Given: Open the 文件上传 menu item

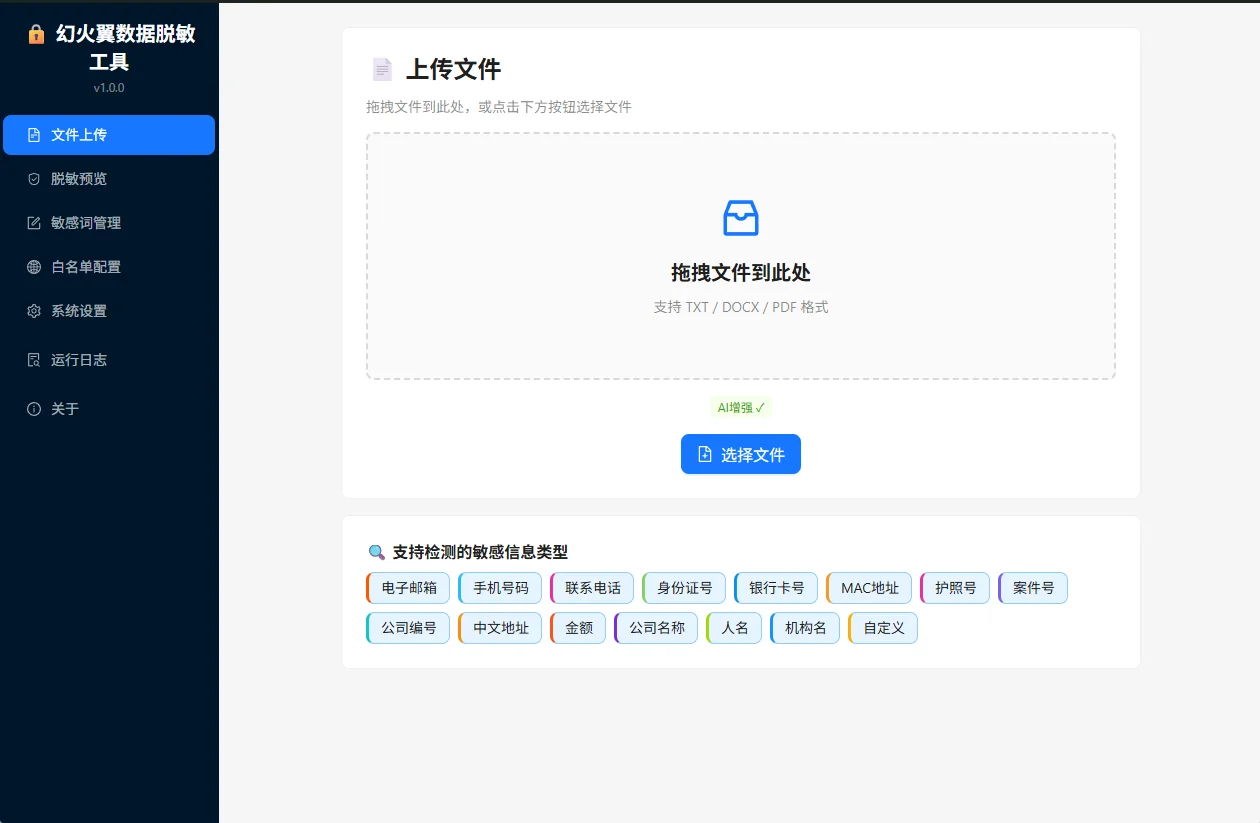Looking at the screenshot, I should pos(109,135).
